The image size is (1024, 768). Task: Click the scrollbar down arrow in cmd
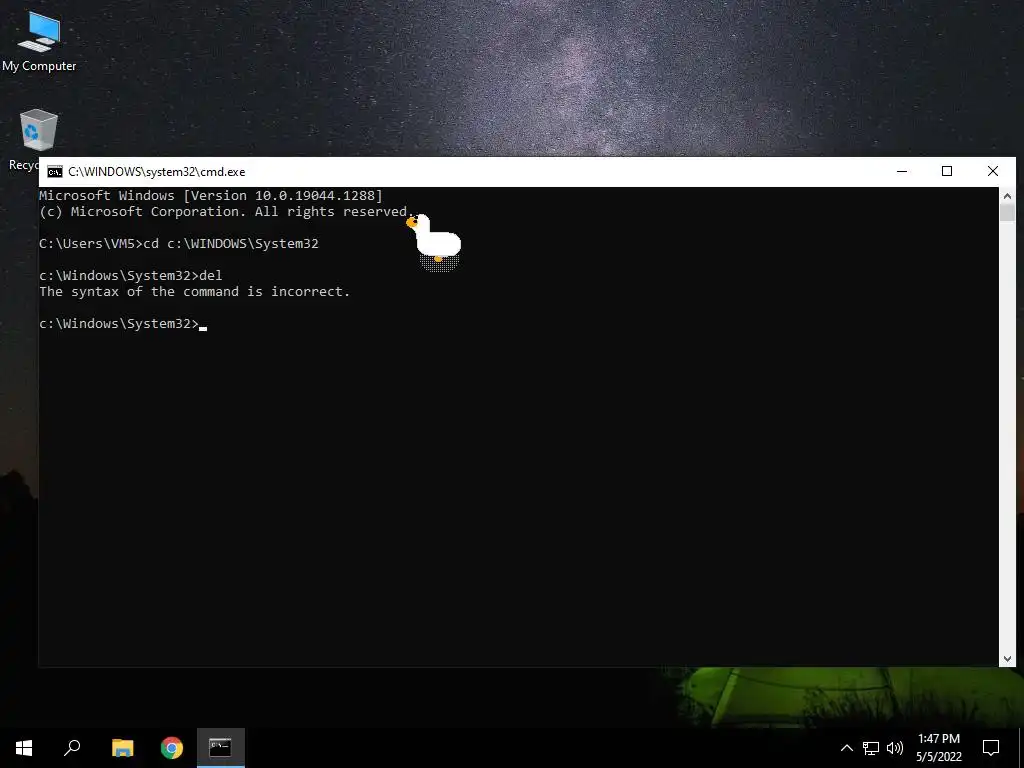click(1007, 659)
